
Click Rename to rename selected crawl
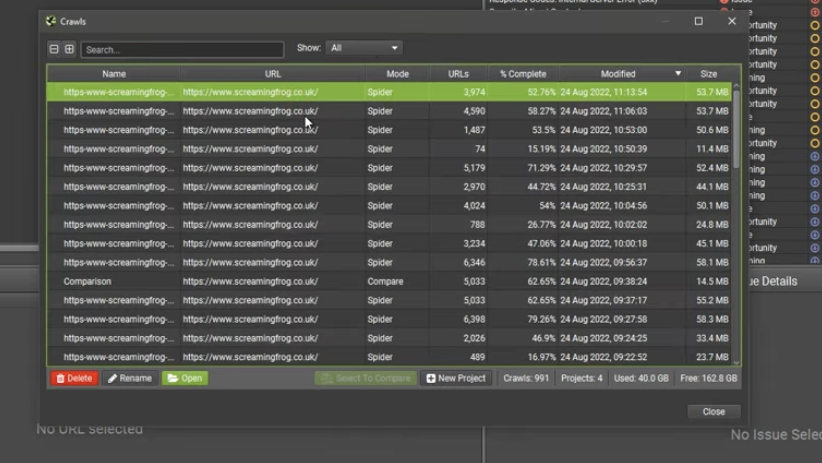130,378
